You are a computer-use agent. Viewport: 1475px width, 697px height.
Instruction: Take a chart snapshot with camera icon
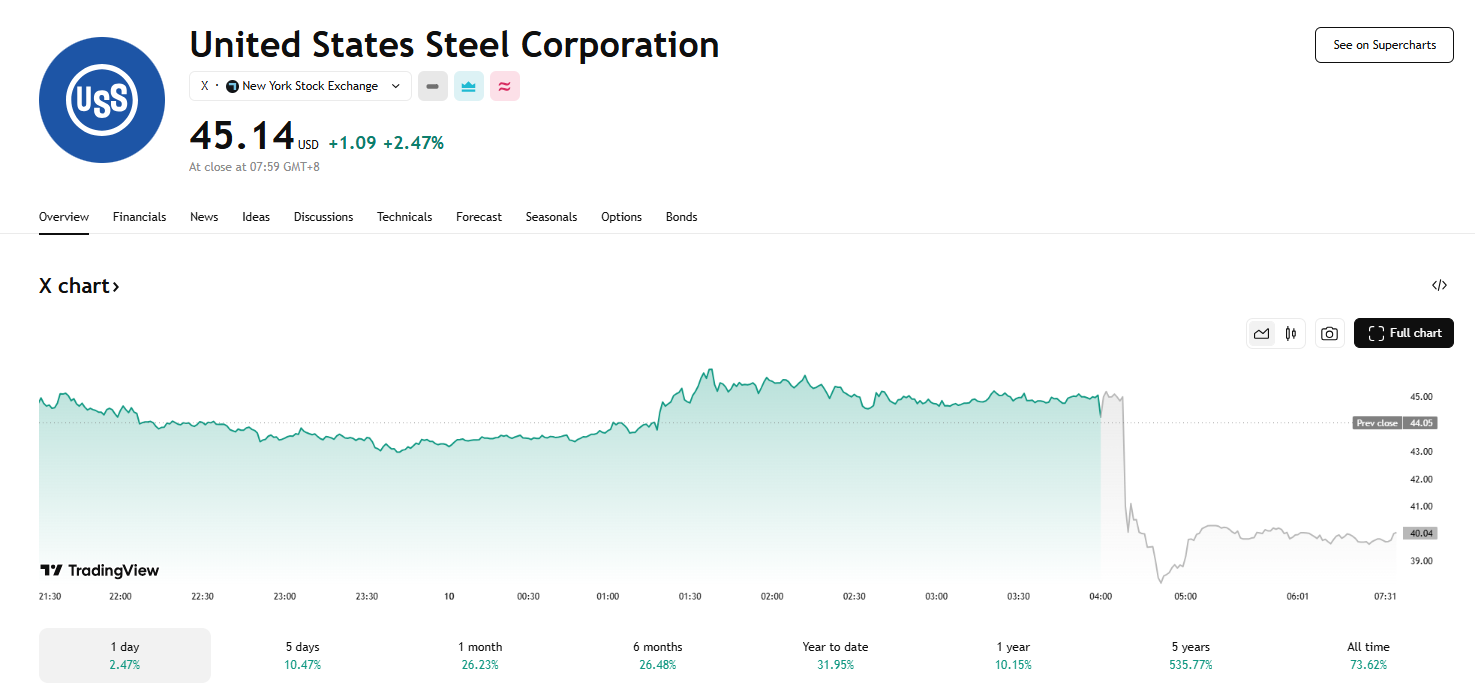tap(1329, 333)
